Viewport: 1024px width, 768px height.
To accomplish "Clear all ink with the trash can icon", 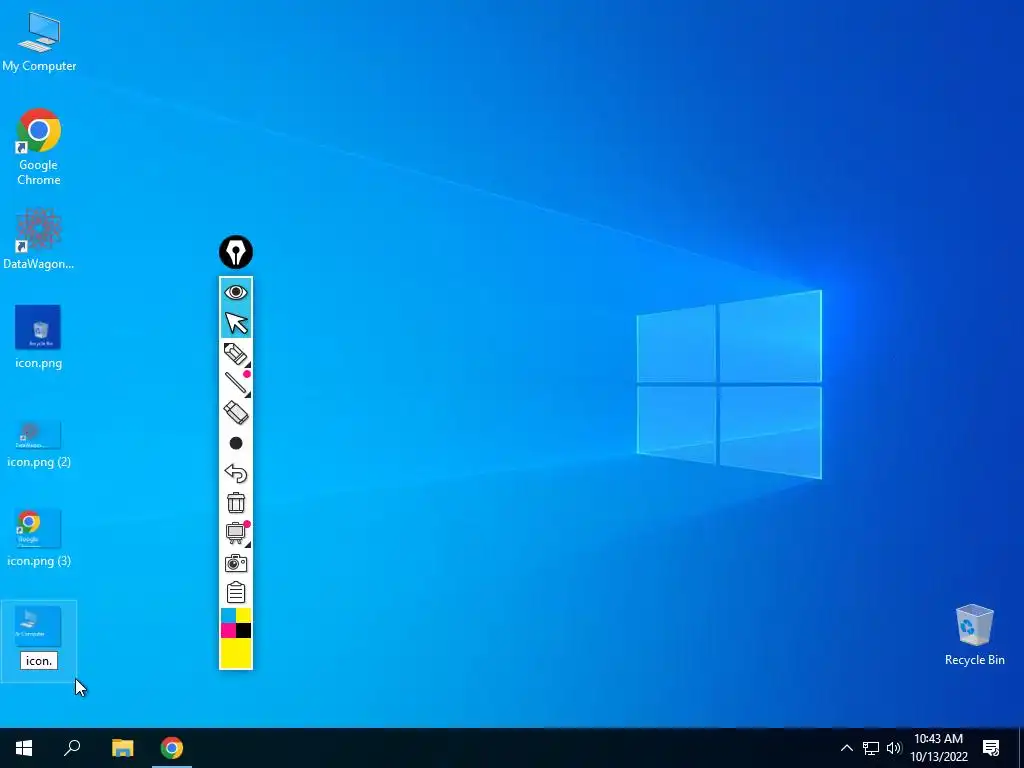I will (236, 503).
